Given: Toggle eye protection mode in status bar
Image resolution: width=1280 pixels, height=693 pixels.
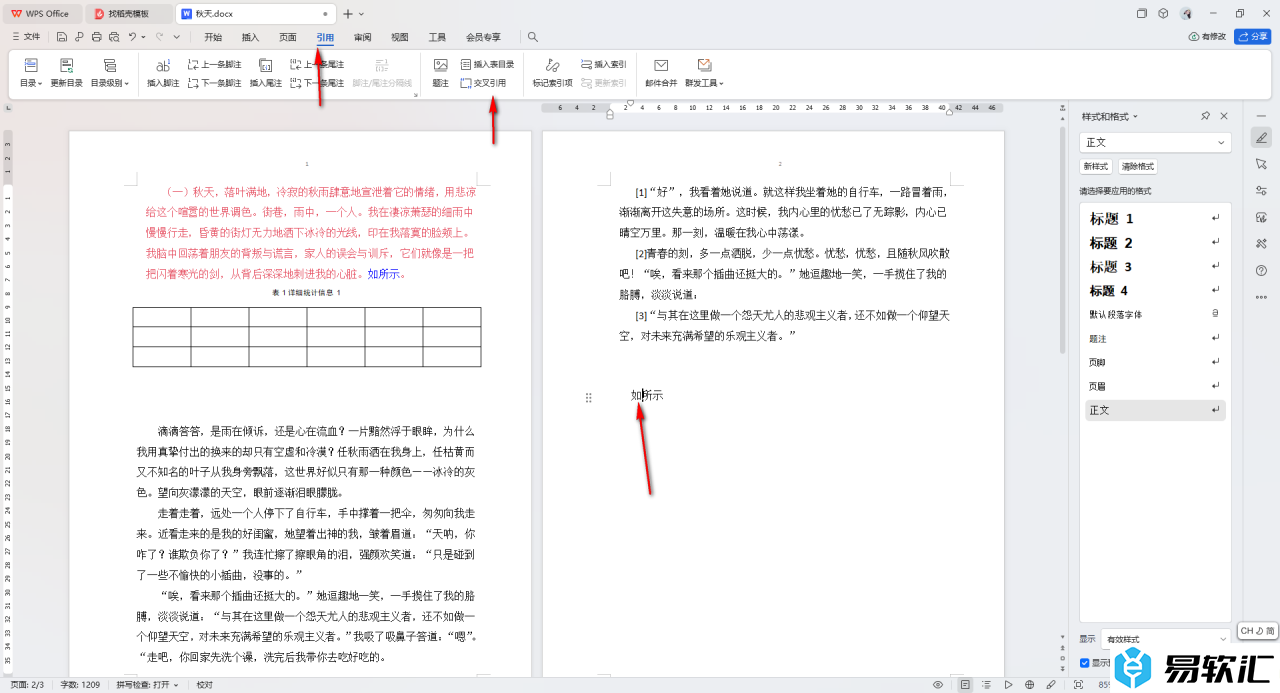Looking at the screenshot, I should tap(938, 685).
